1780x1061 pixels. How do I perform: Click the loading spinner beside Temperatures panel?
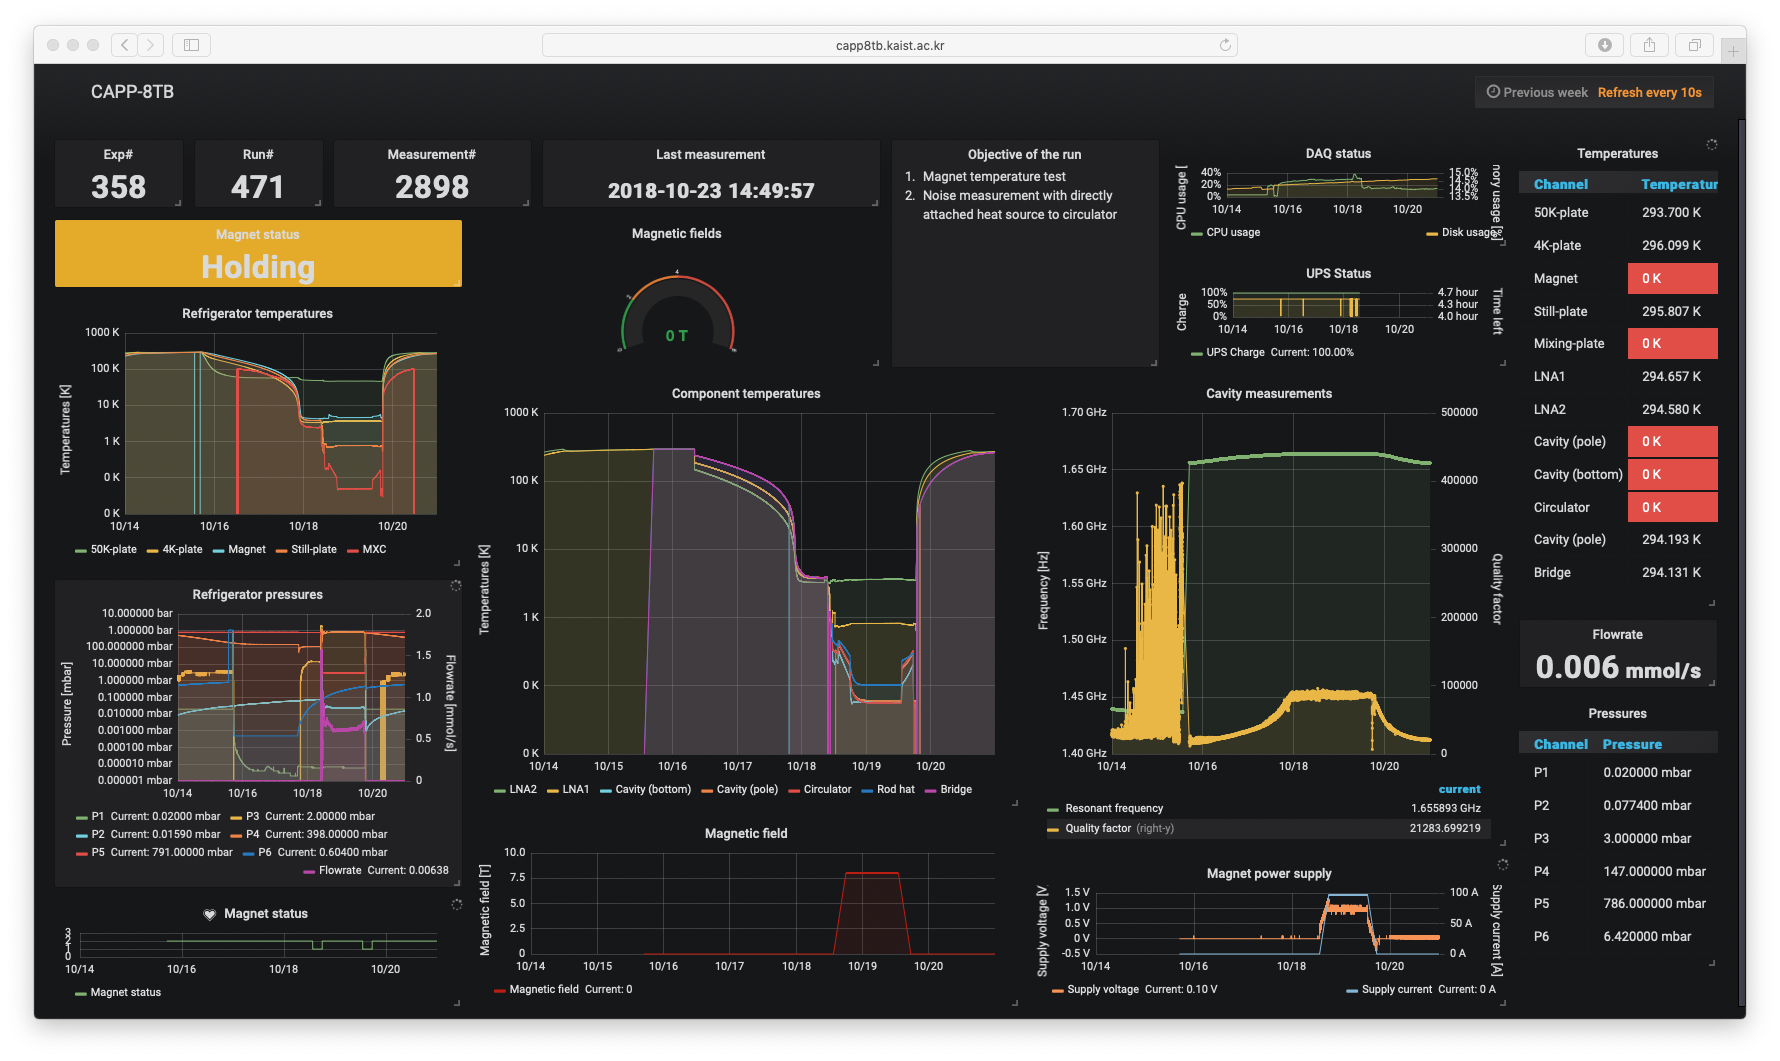tap(1712, 145)
